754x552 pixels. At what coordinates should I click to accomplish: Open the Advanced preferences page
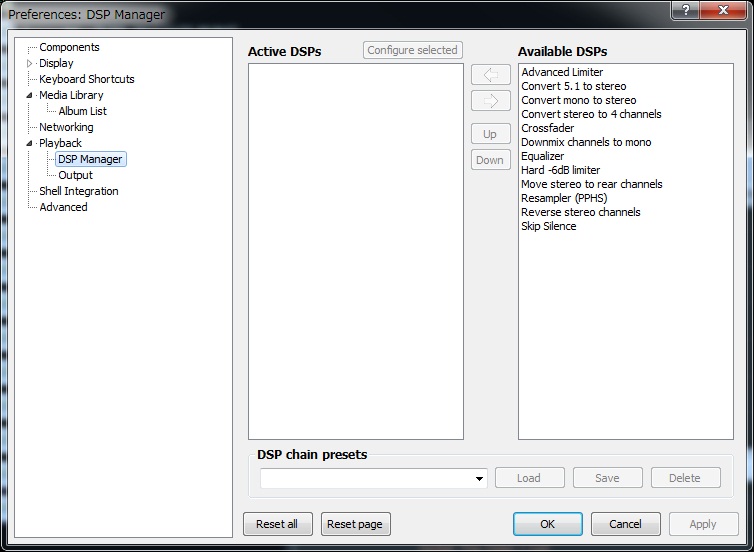point(63,207)
